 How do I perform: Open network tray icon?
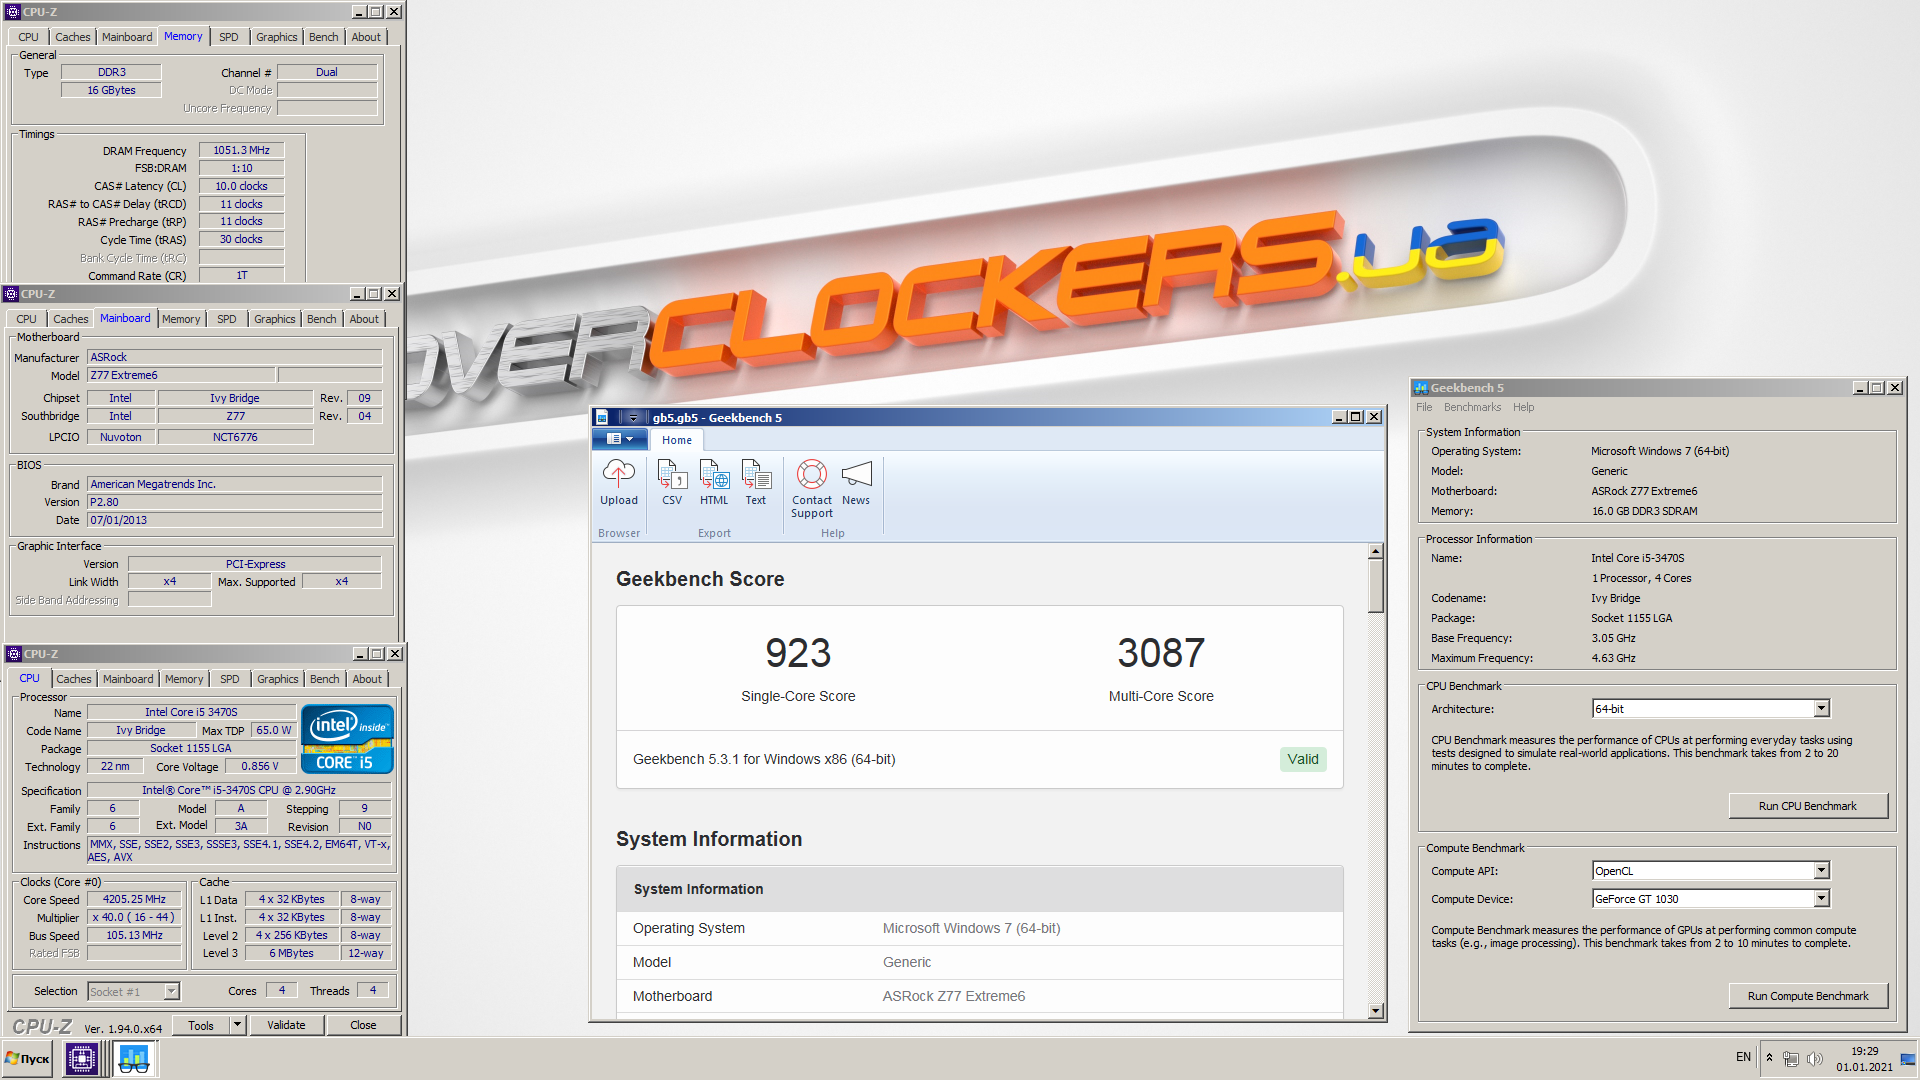coord(1791,1058)
